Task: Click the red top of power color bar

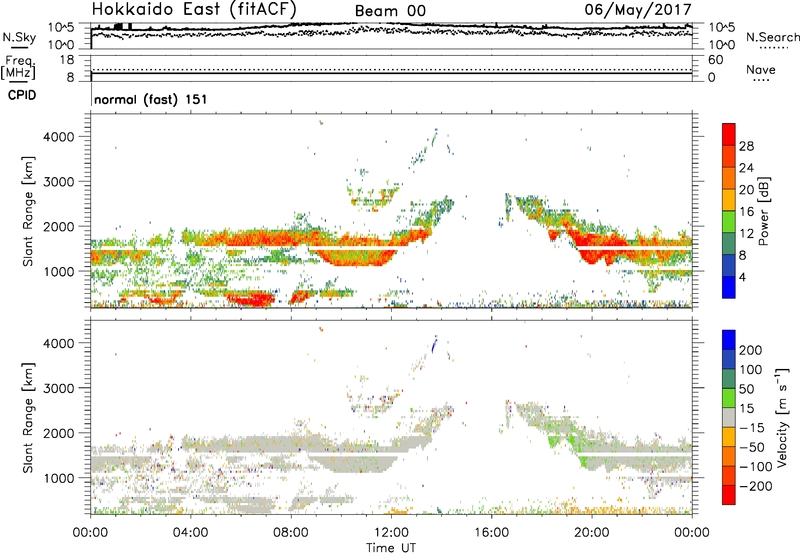Action: pos(729,135)
